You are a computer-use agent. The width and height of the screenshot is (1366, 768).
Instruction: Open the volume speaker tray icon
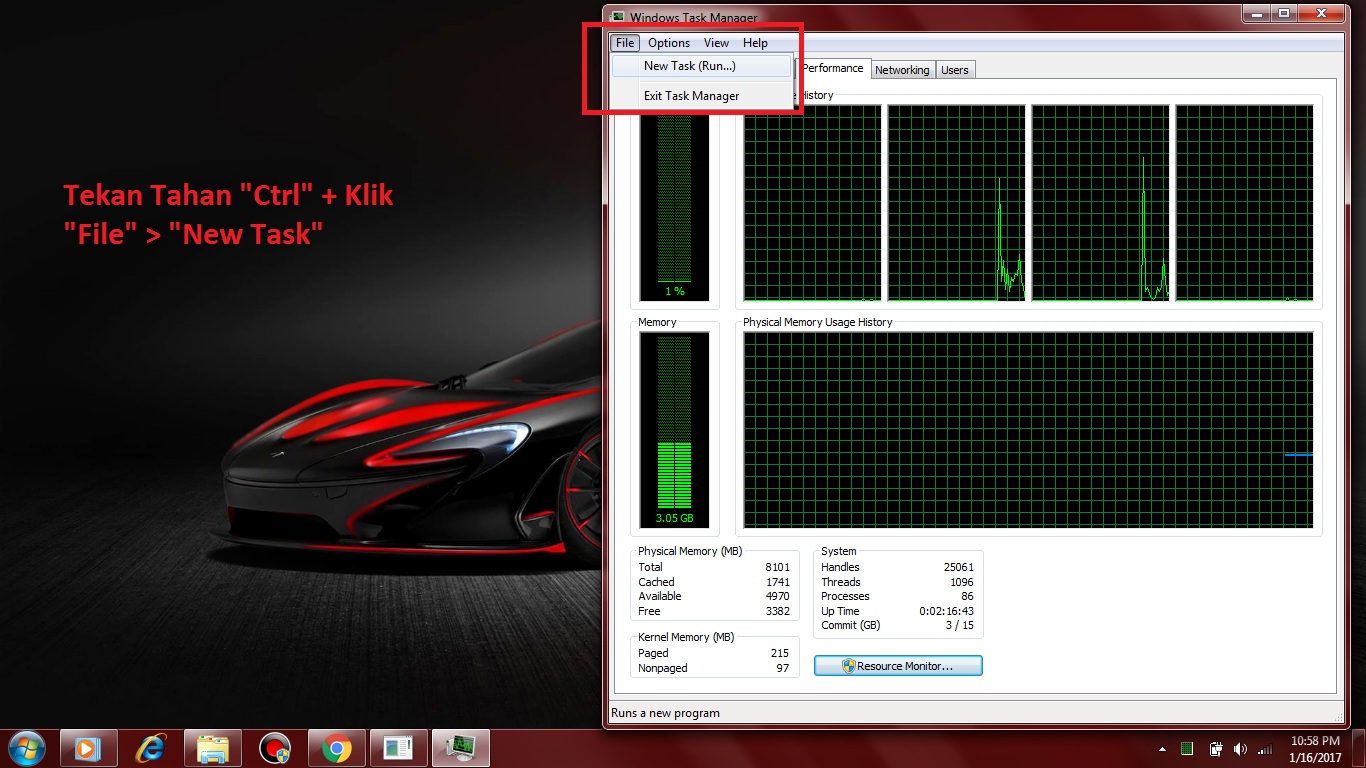[x=1241, y=749]
